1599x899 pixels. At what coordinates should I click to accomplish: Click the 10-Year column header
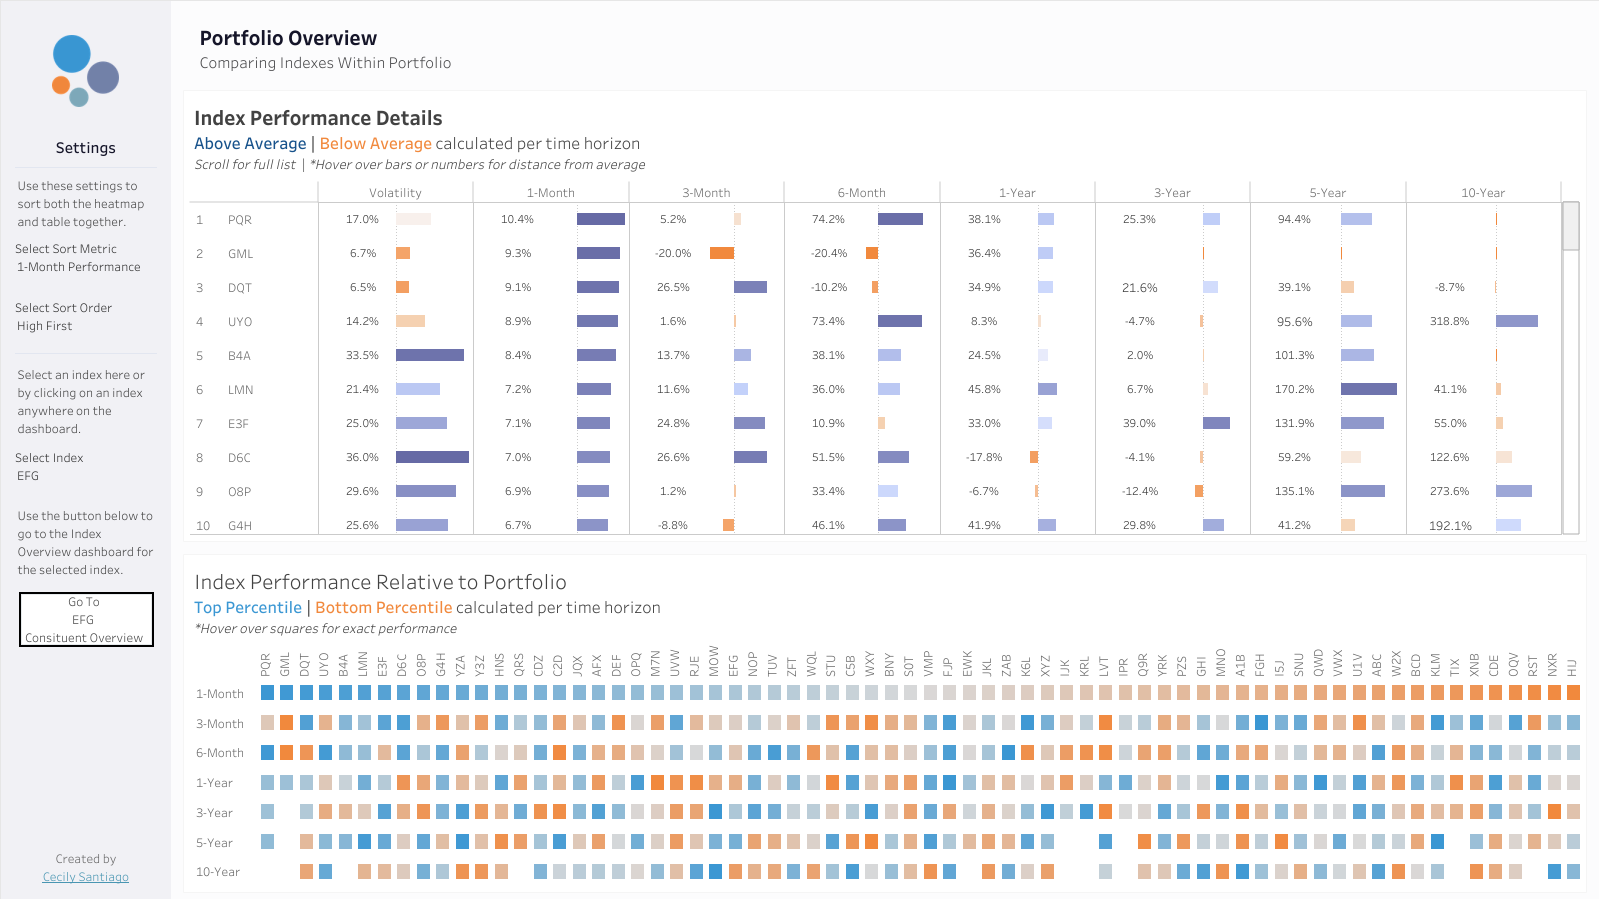click(1482, 193)
